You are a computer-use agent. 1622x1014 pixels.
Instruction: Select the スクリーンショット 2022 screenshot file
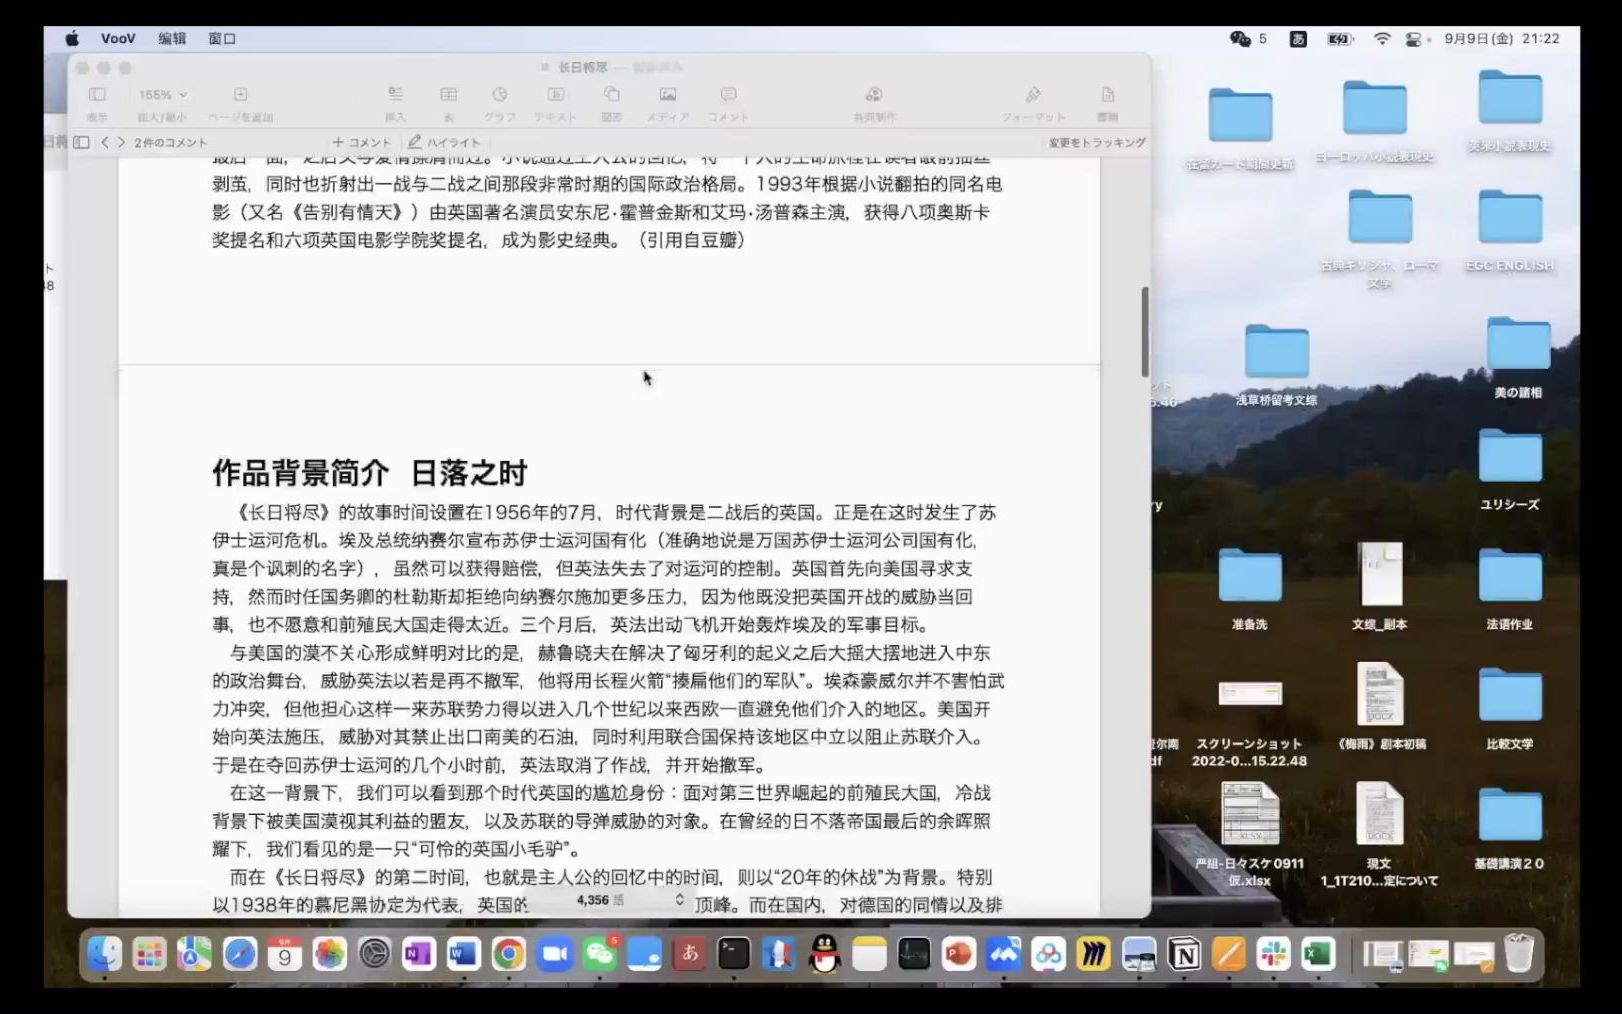coord(1250,722)
